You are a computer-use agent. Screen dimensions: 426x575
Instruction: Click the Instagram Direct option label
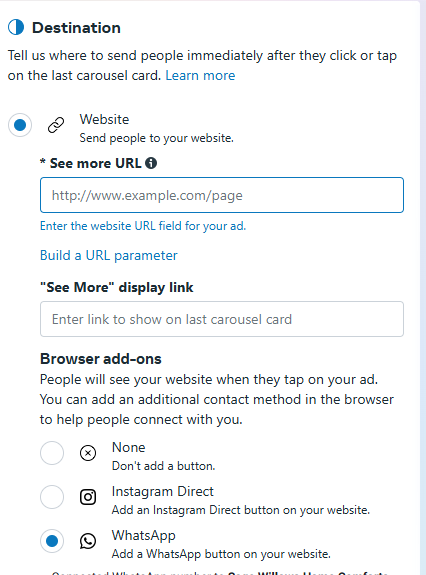point(162,491)
